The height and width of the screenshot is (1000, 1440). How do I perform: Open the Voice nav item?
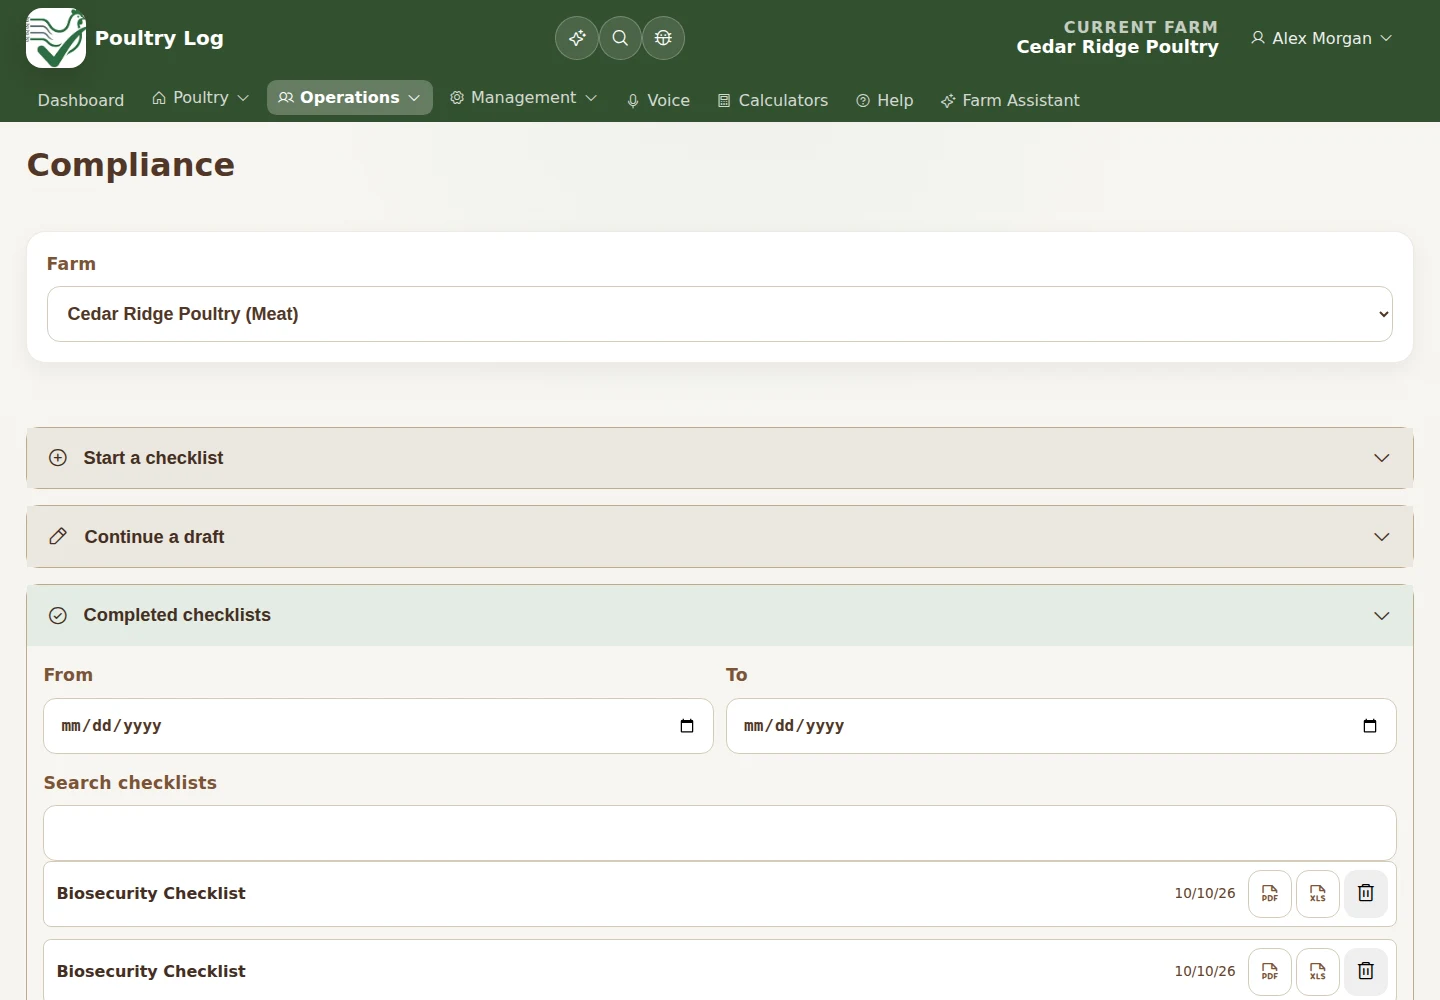pyautogui.click(x=658, y=100)
